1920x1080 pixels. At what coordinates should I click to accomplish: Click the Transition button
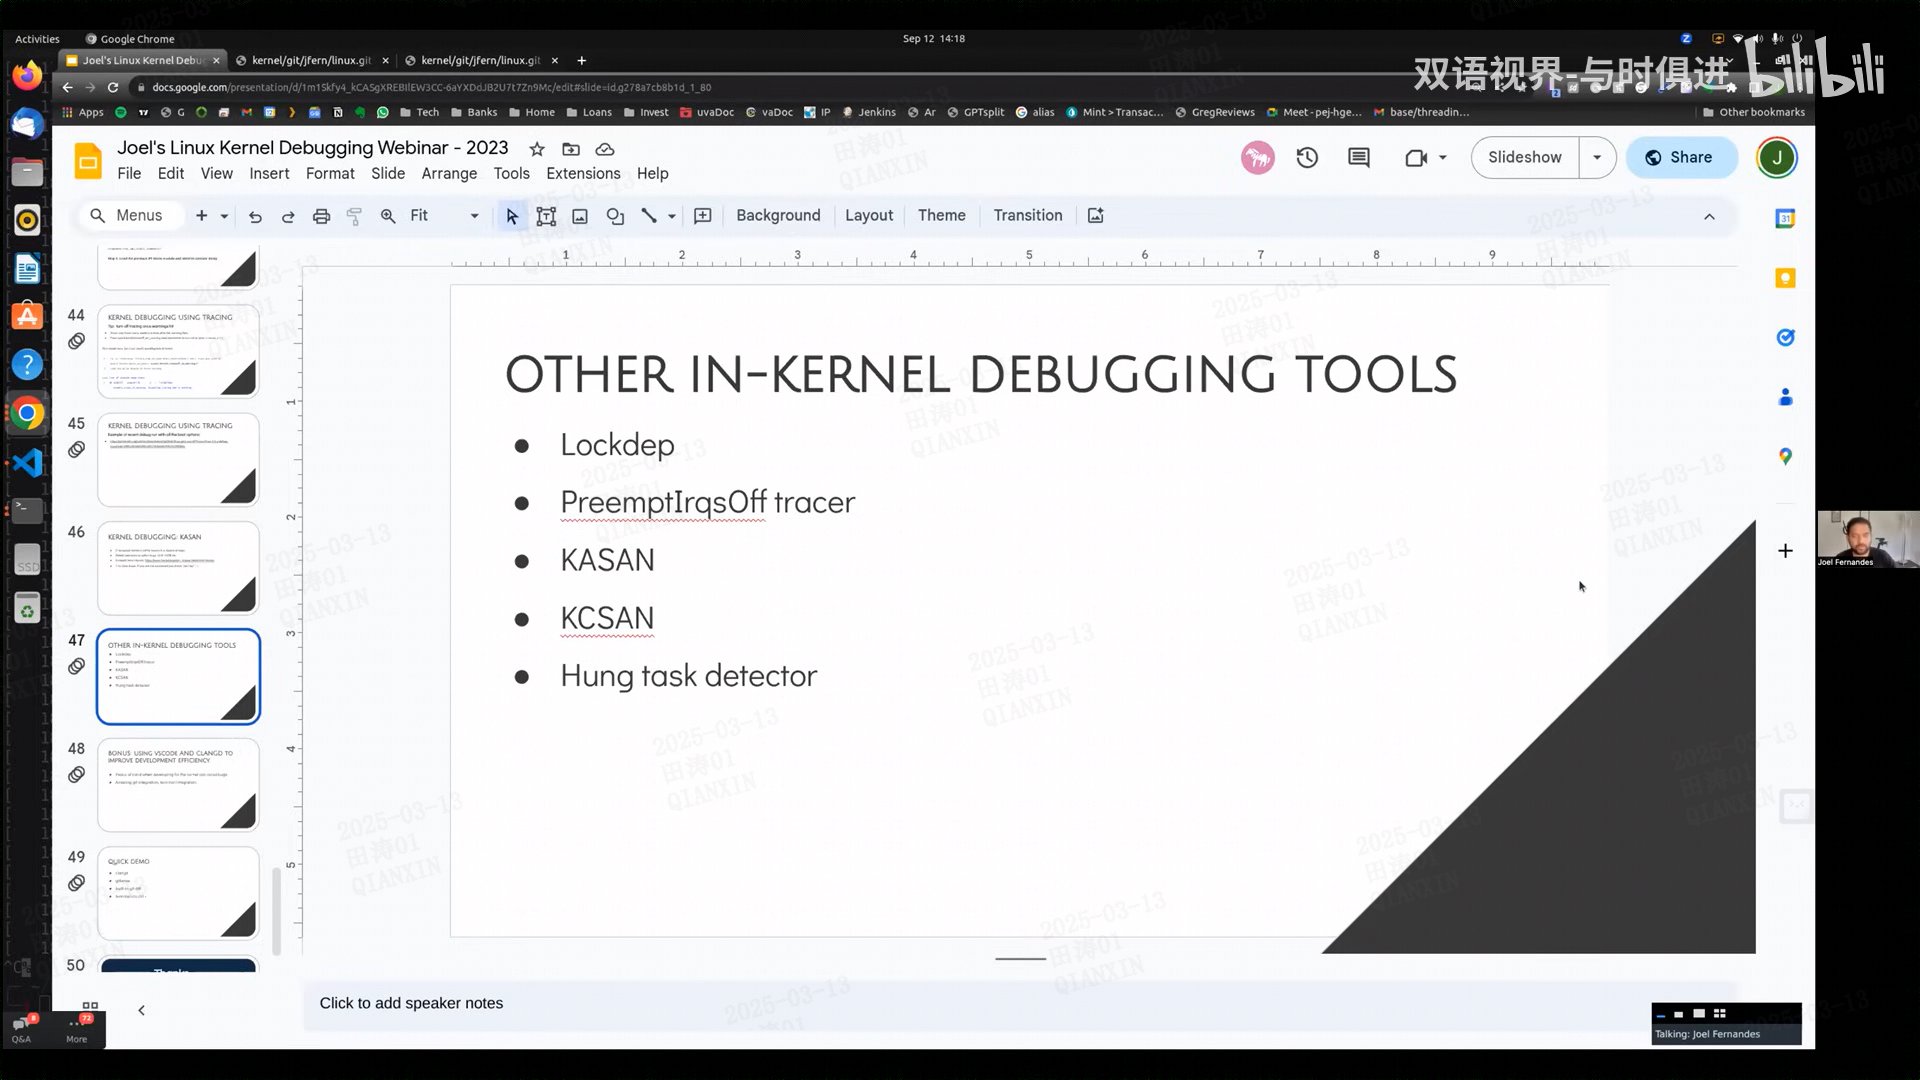point(1027,216)
